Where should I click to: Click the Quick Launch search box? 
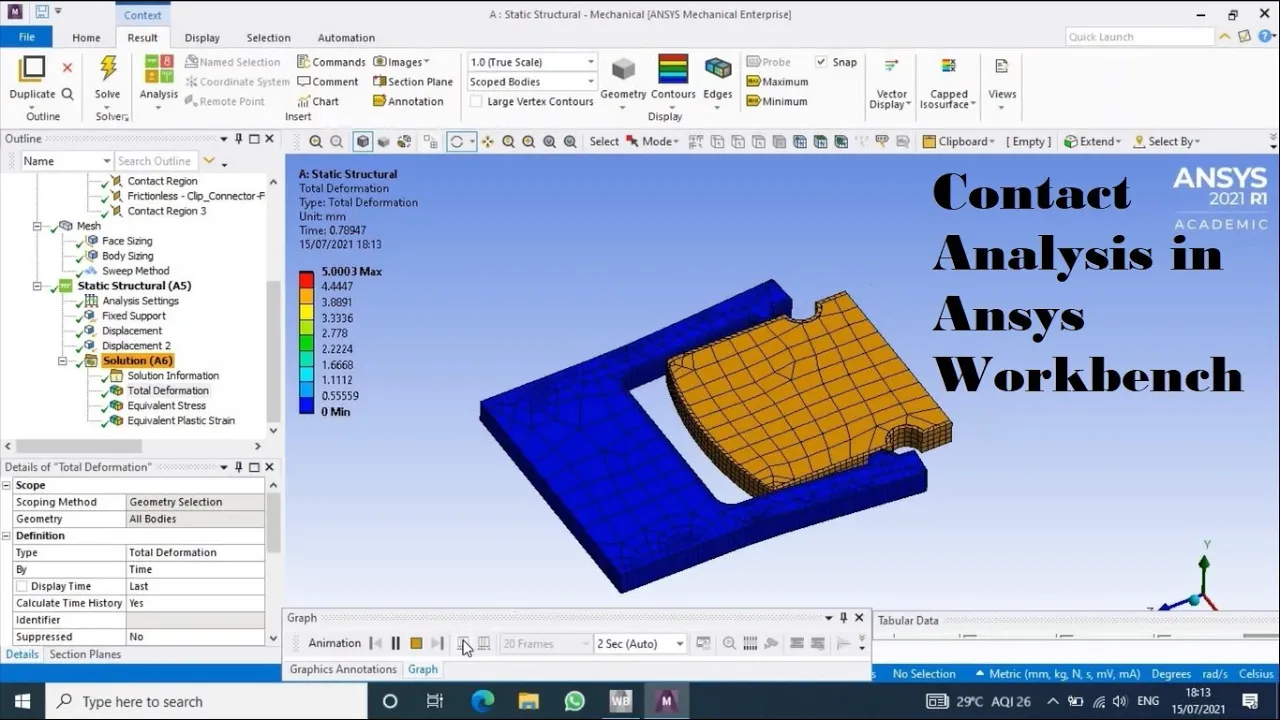point(1139,37)
